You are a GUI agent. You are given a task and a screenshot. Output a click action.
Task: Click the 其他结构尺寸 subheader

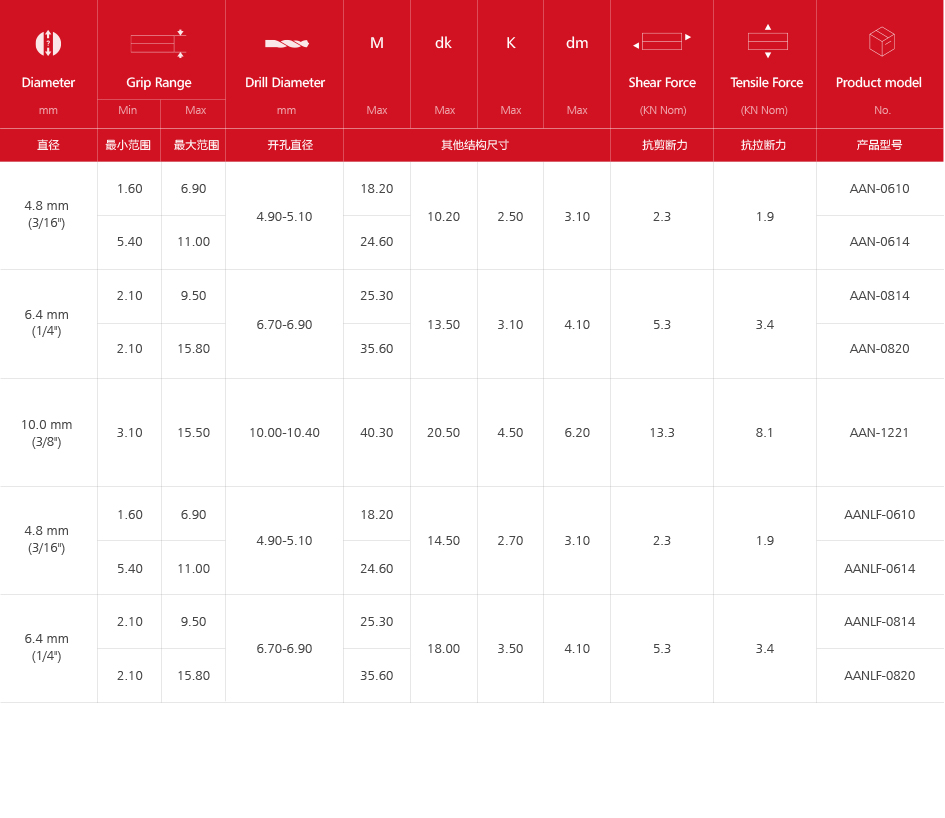[476, 145]
